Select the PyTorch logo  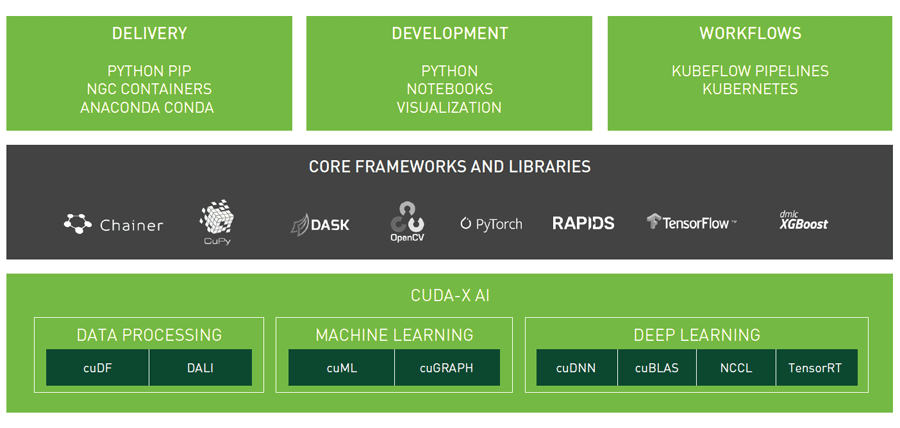[x=491, y=224]
